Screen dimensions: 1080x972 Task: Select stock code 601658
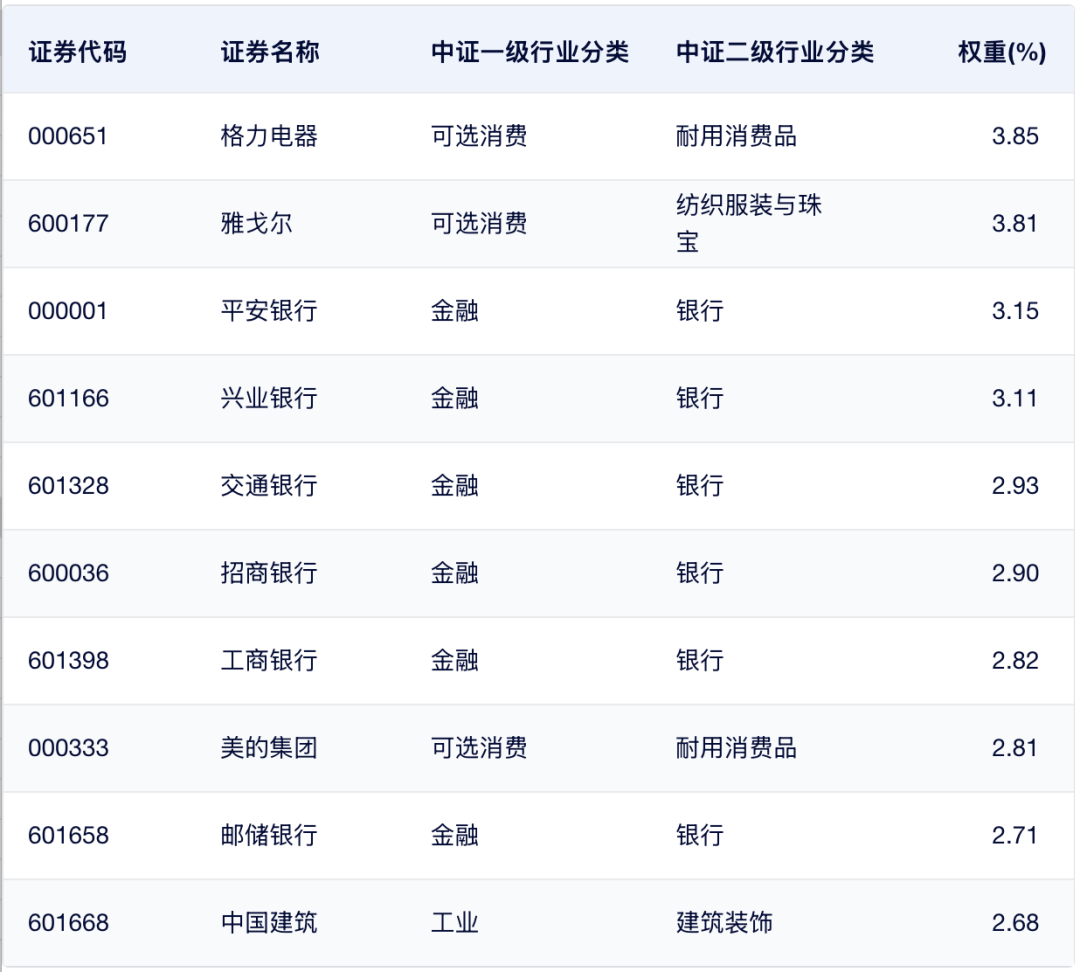pyautogui.click(x=68, y=836)
